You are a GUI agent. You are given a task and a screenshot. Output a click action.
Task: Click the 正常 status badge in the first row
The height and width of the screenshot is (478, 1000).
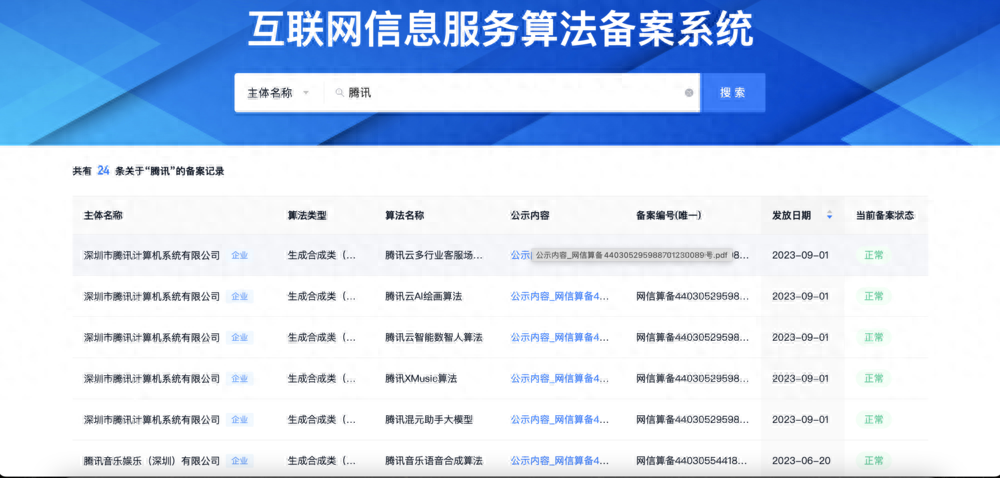pos(874,256)
